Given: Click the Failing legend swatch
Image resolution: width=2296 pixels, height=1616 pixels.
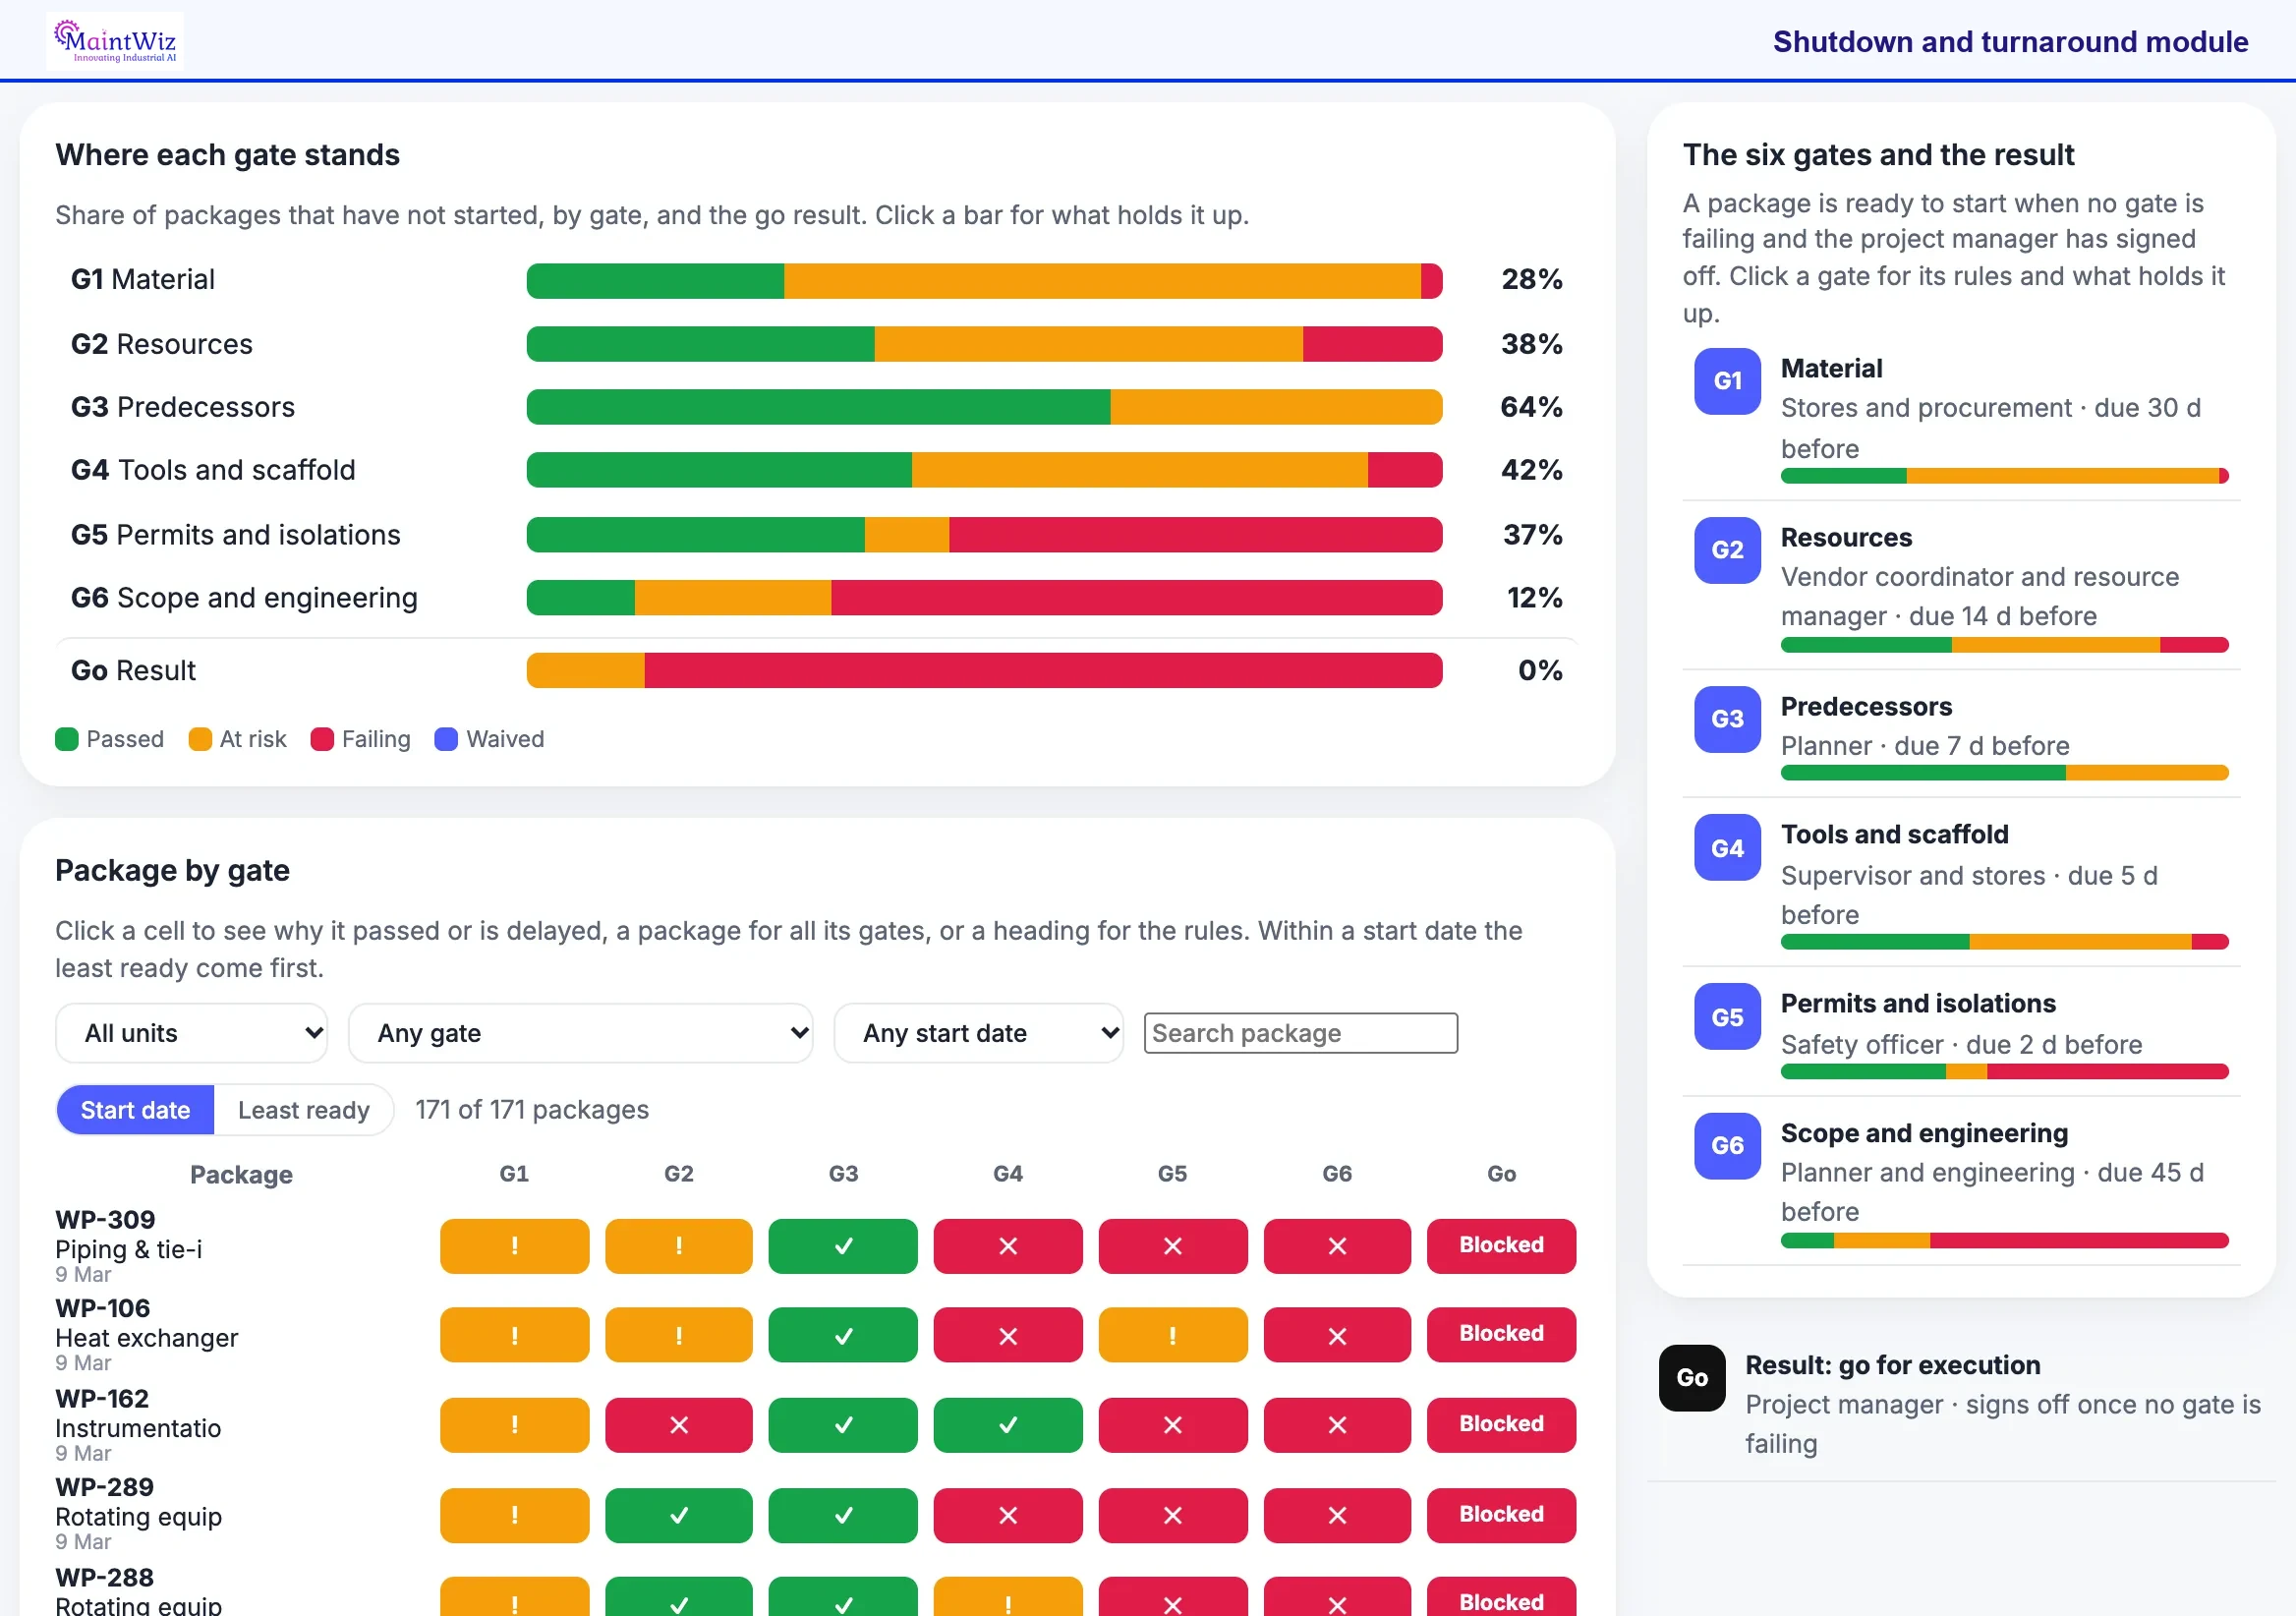Looking at the screenshot, I should (x=322, y=739).
